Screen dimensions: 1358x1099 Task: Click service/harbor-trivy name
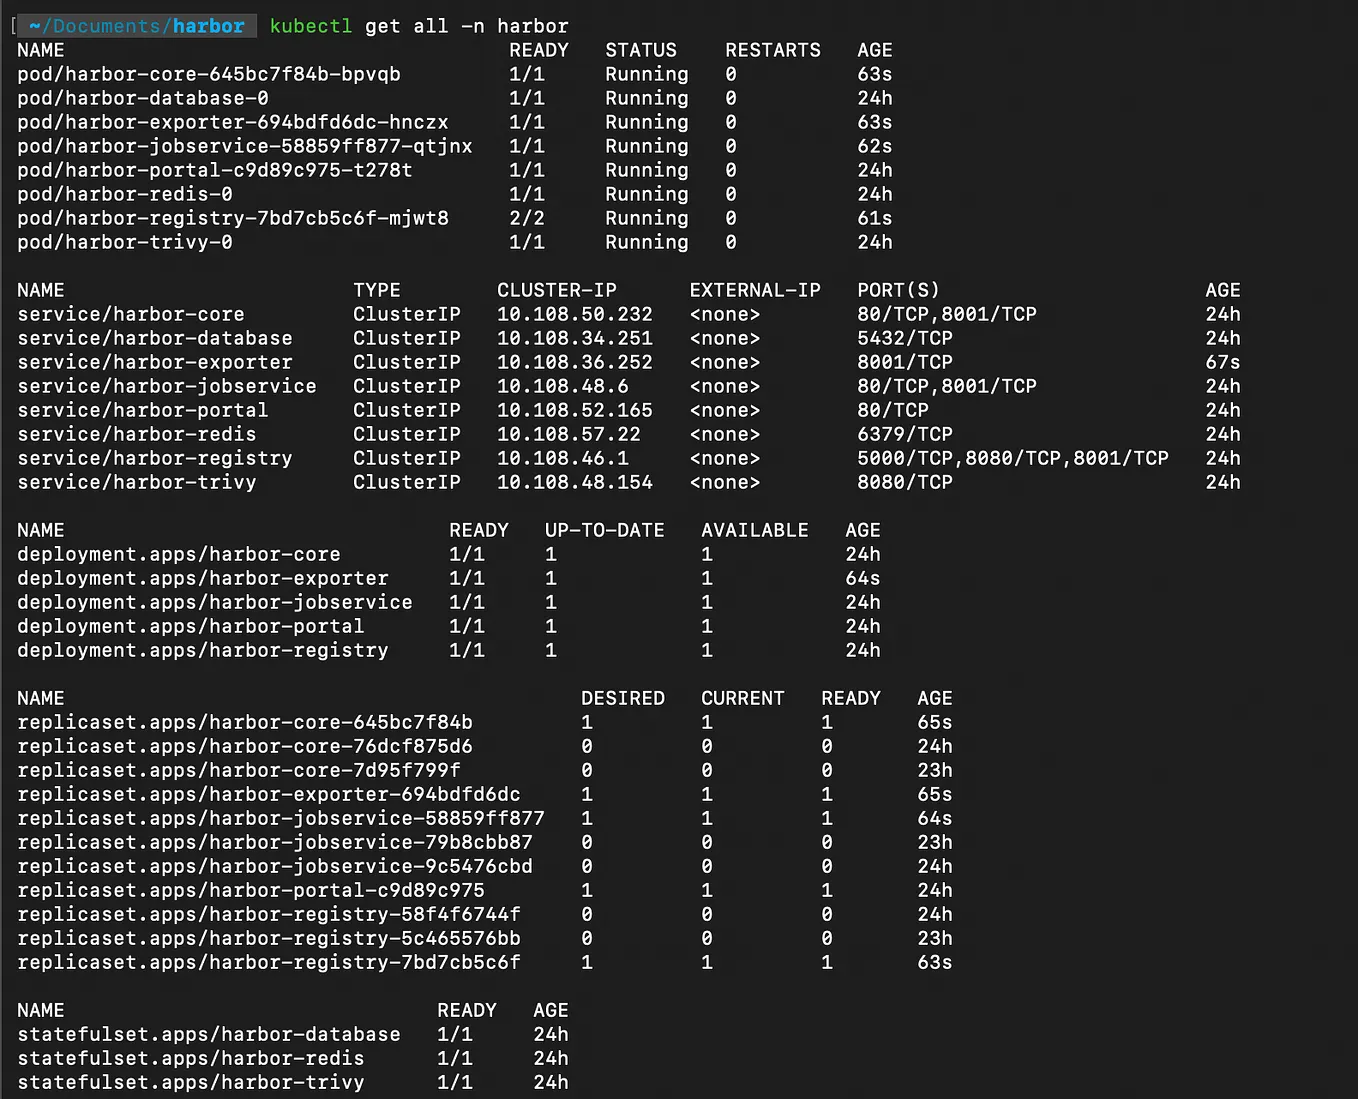pos(137,482)
